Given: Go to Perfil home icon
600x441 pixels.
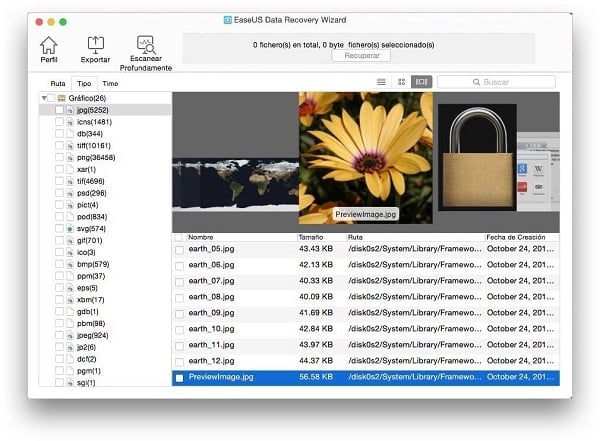Looking at the screenshot, I should [49, 46].
